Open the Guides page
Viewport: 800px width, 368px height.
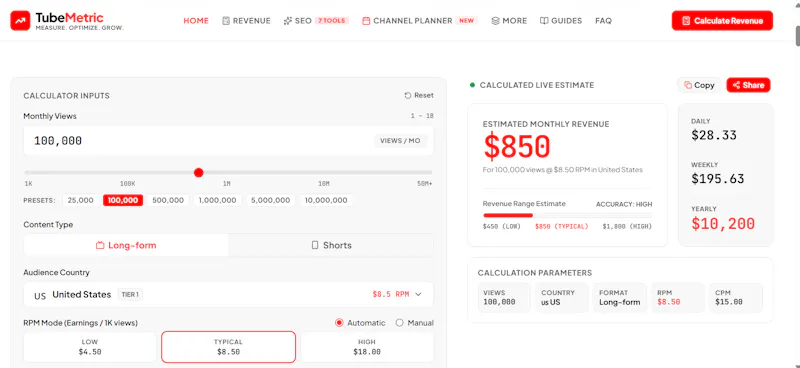[x=561, y=21]
